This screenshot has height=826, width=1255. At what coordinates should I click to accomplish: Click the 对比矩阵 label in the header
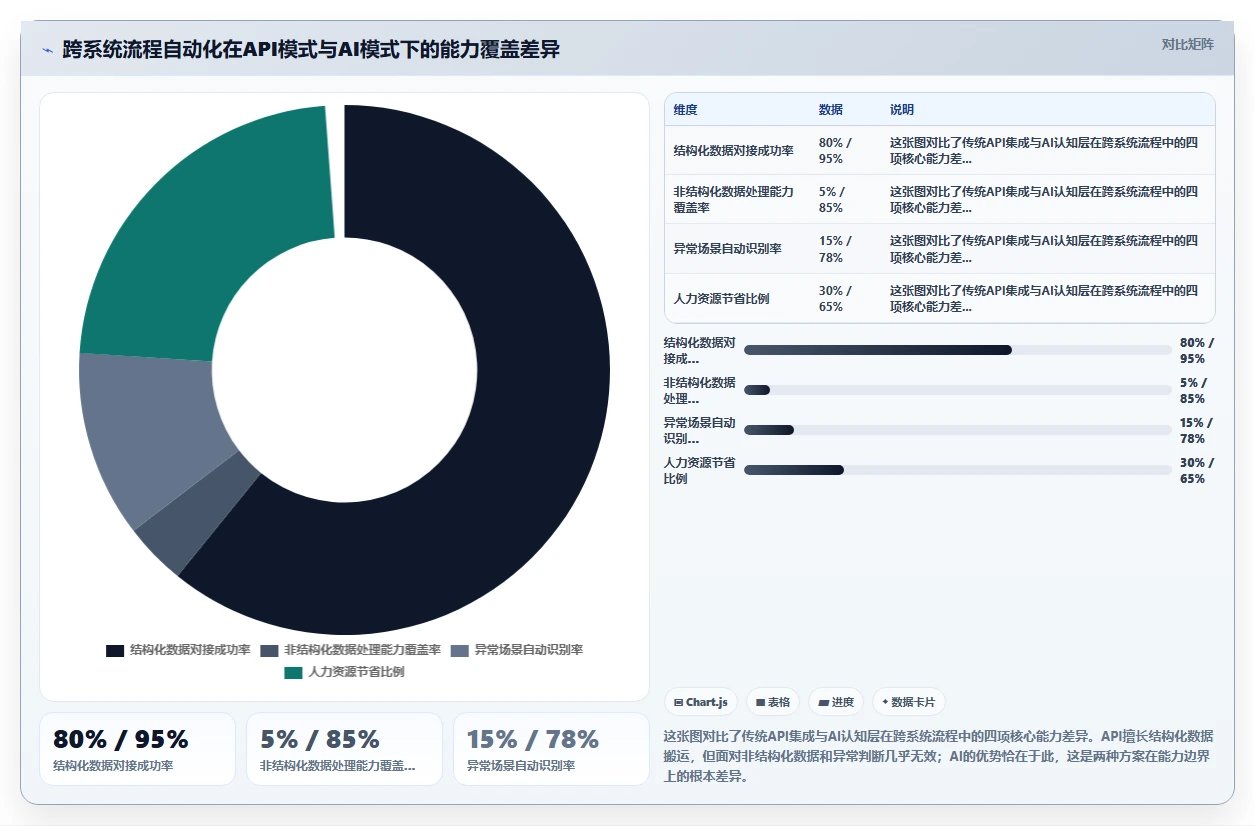point(1188,44)
